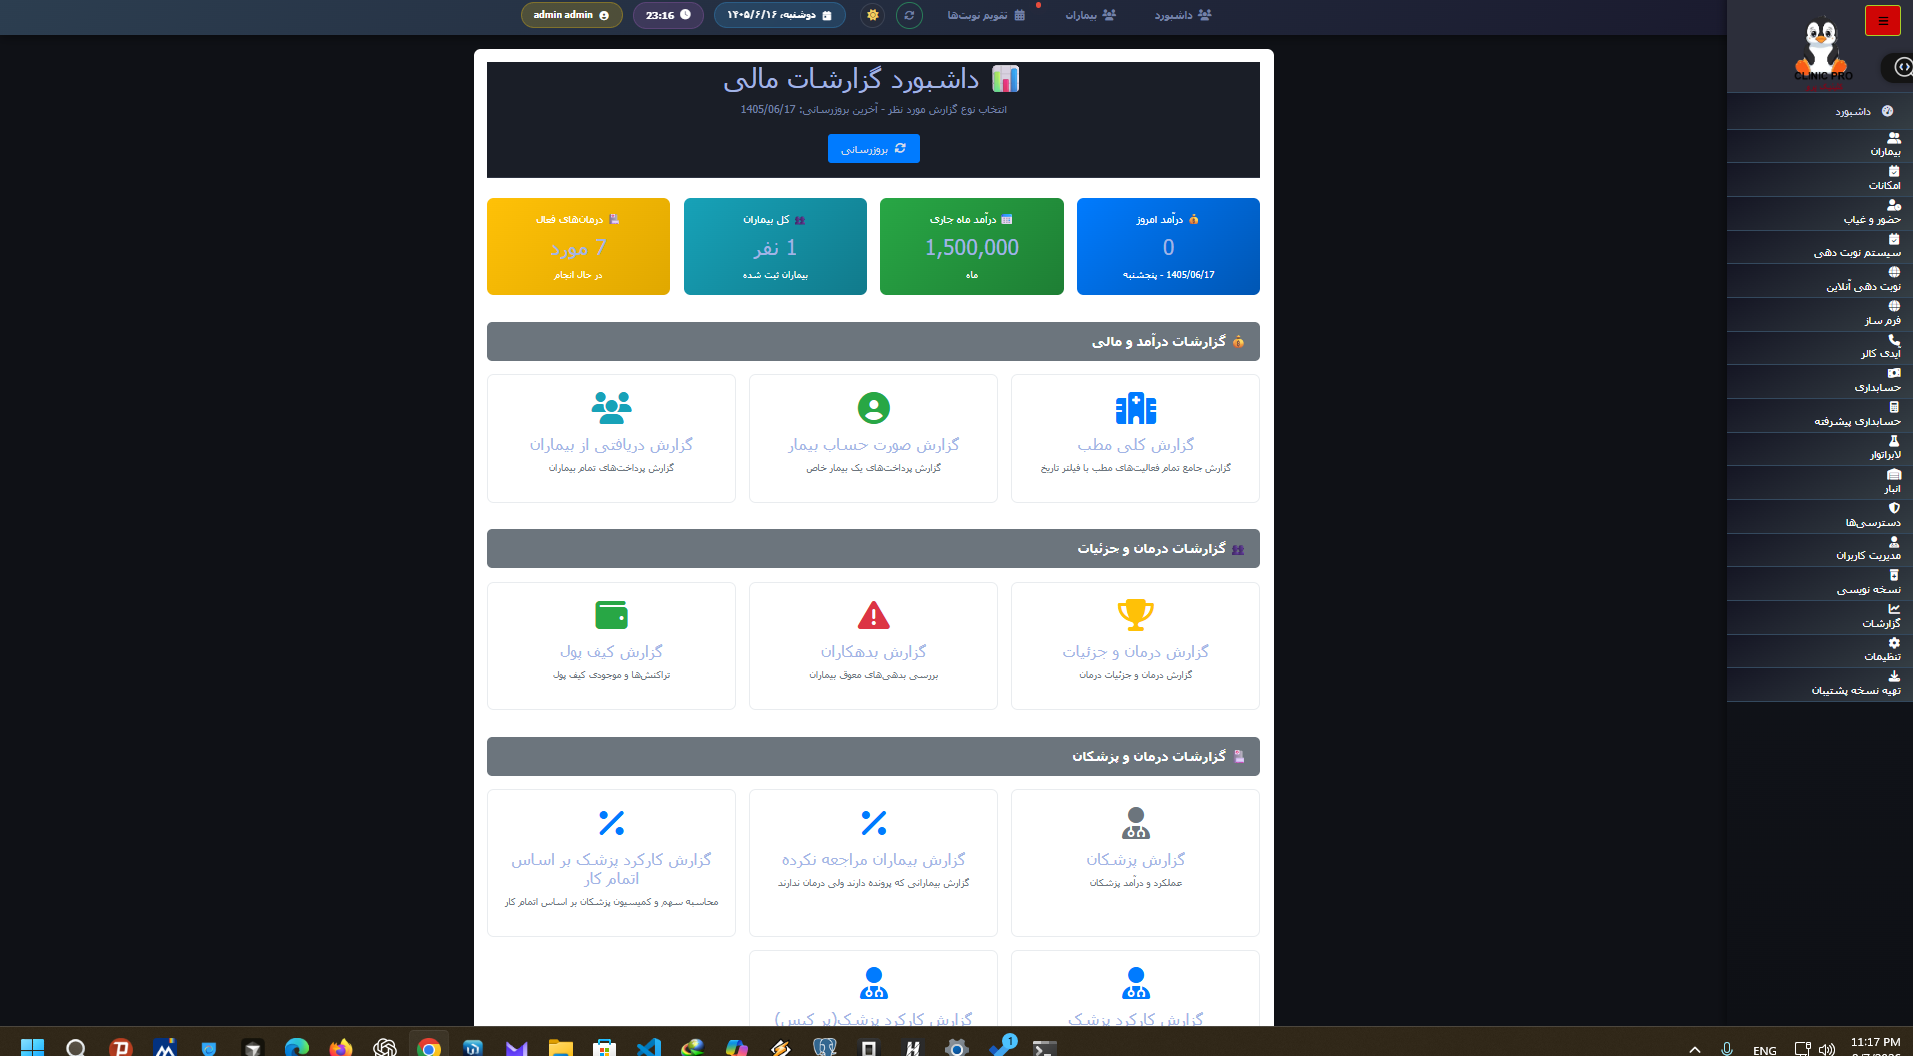Open حسابداری accounting in sidebar
The height and width of the screenshot is (1056, 1913).
pyautogui.click(x=1819, y=381)
